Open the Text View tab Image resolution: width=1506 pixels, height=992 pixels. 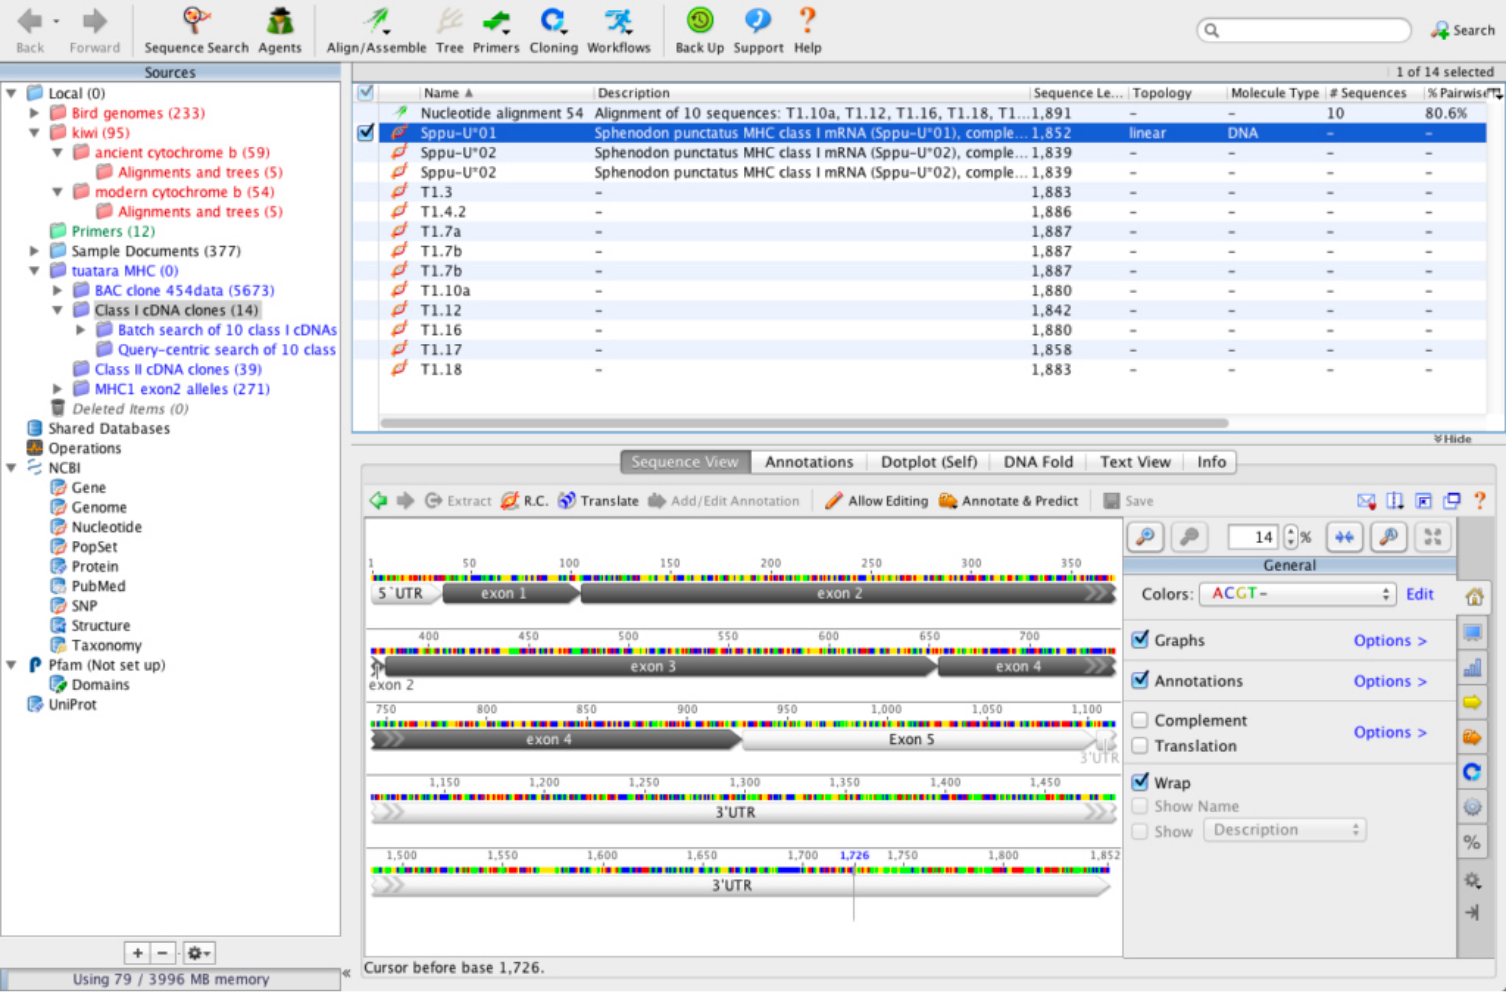coord(1135,462)
